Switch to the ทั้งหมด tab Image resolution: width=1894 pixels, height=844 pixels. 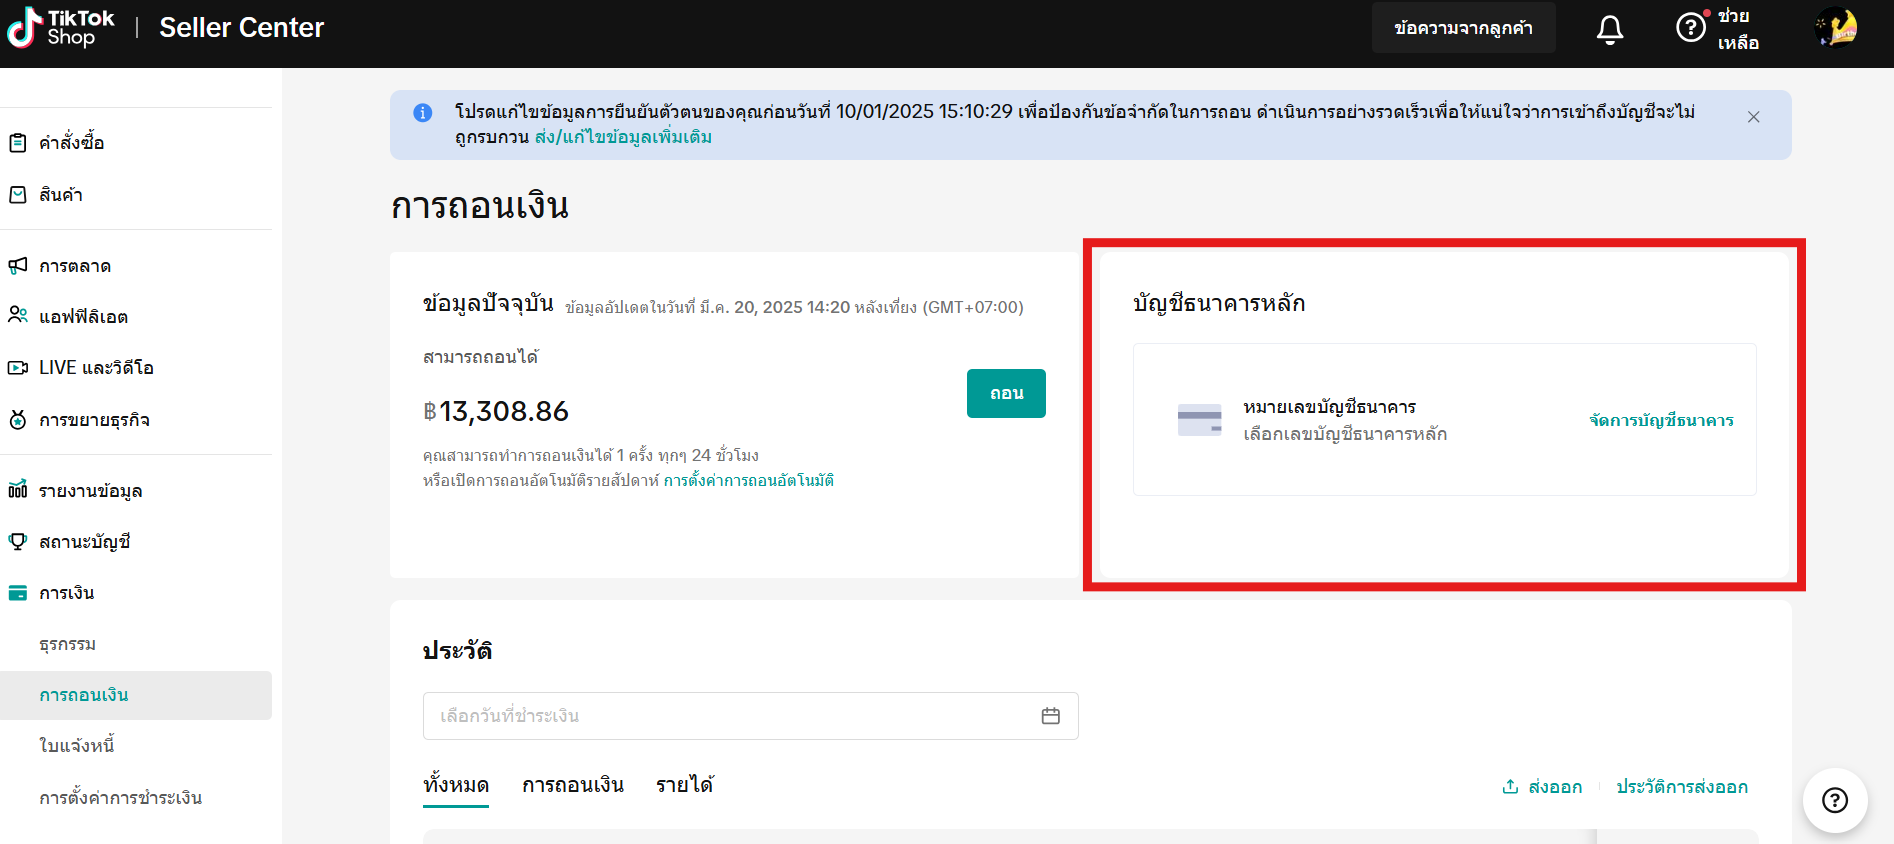pos(456,786)
